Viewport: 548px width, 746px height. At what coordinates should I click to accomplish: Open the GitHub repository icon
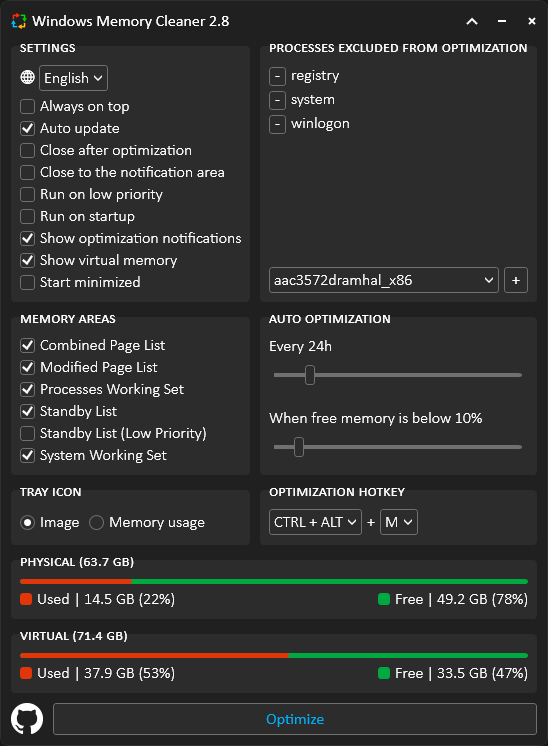(x=27, y=718)
